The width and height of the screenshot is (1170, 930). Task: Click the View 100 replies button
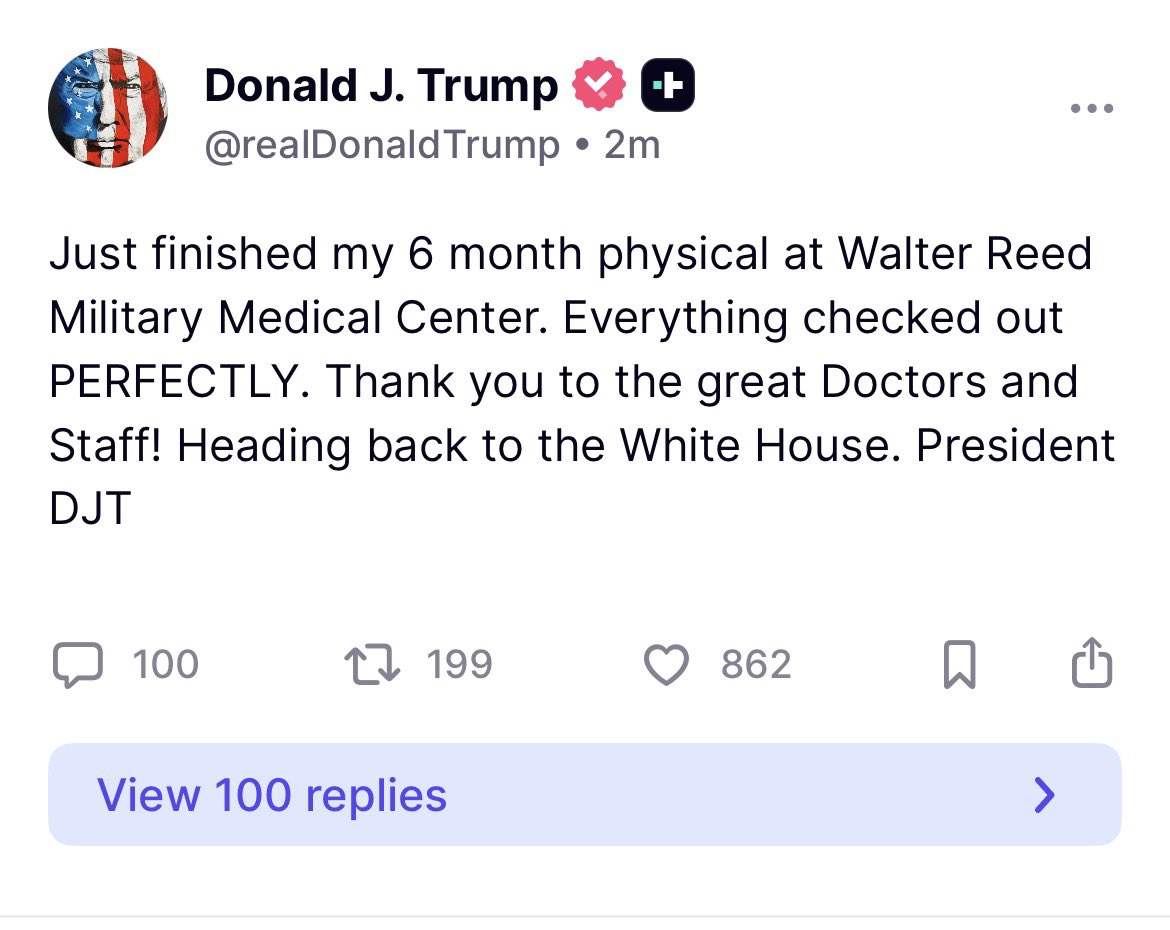point(585,794)
